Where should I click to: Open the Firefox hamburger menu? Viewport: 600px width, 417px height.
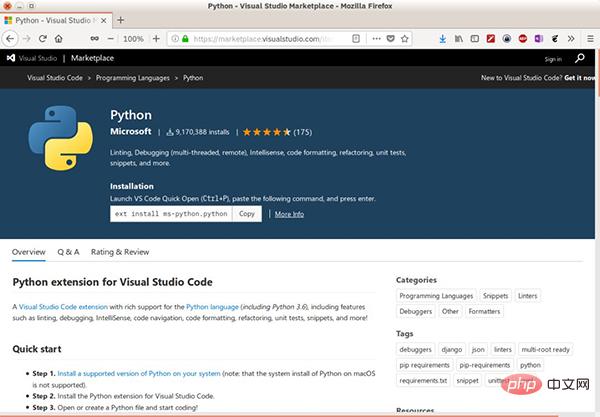pyautogui.click(x=590, y=39)
